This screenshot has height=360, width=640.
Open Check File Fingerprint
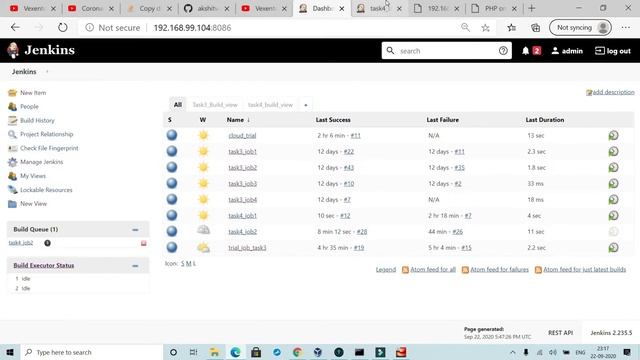(x=49, y=148)
